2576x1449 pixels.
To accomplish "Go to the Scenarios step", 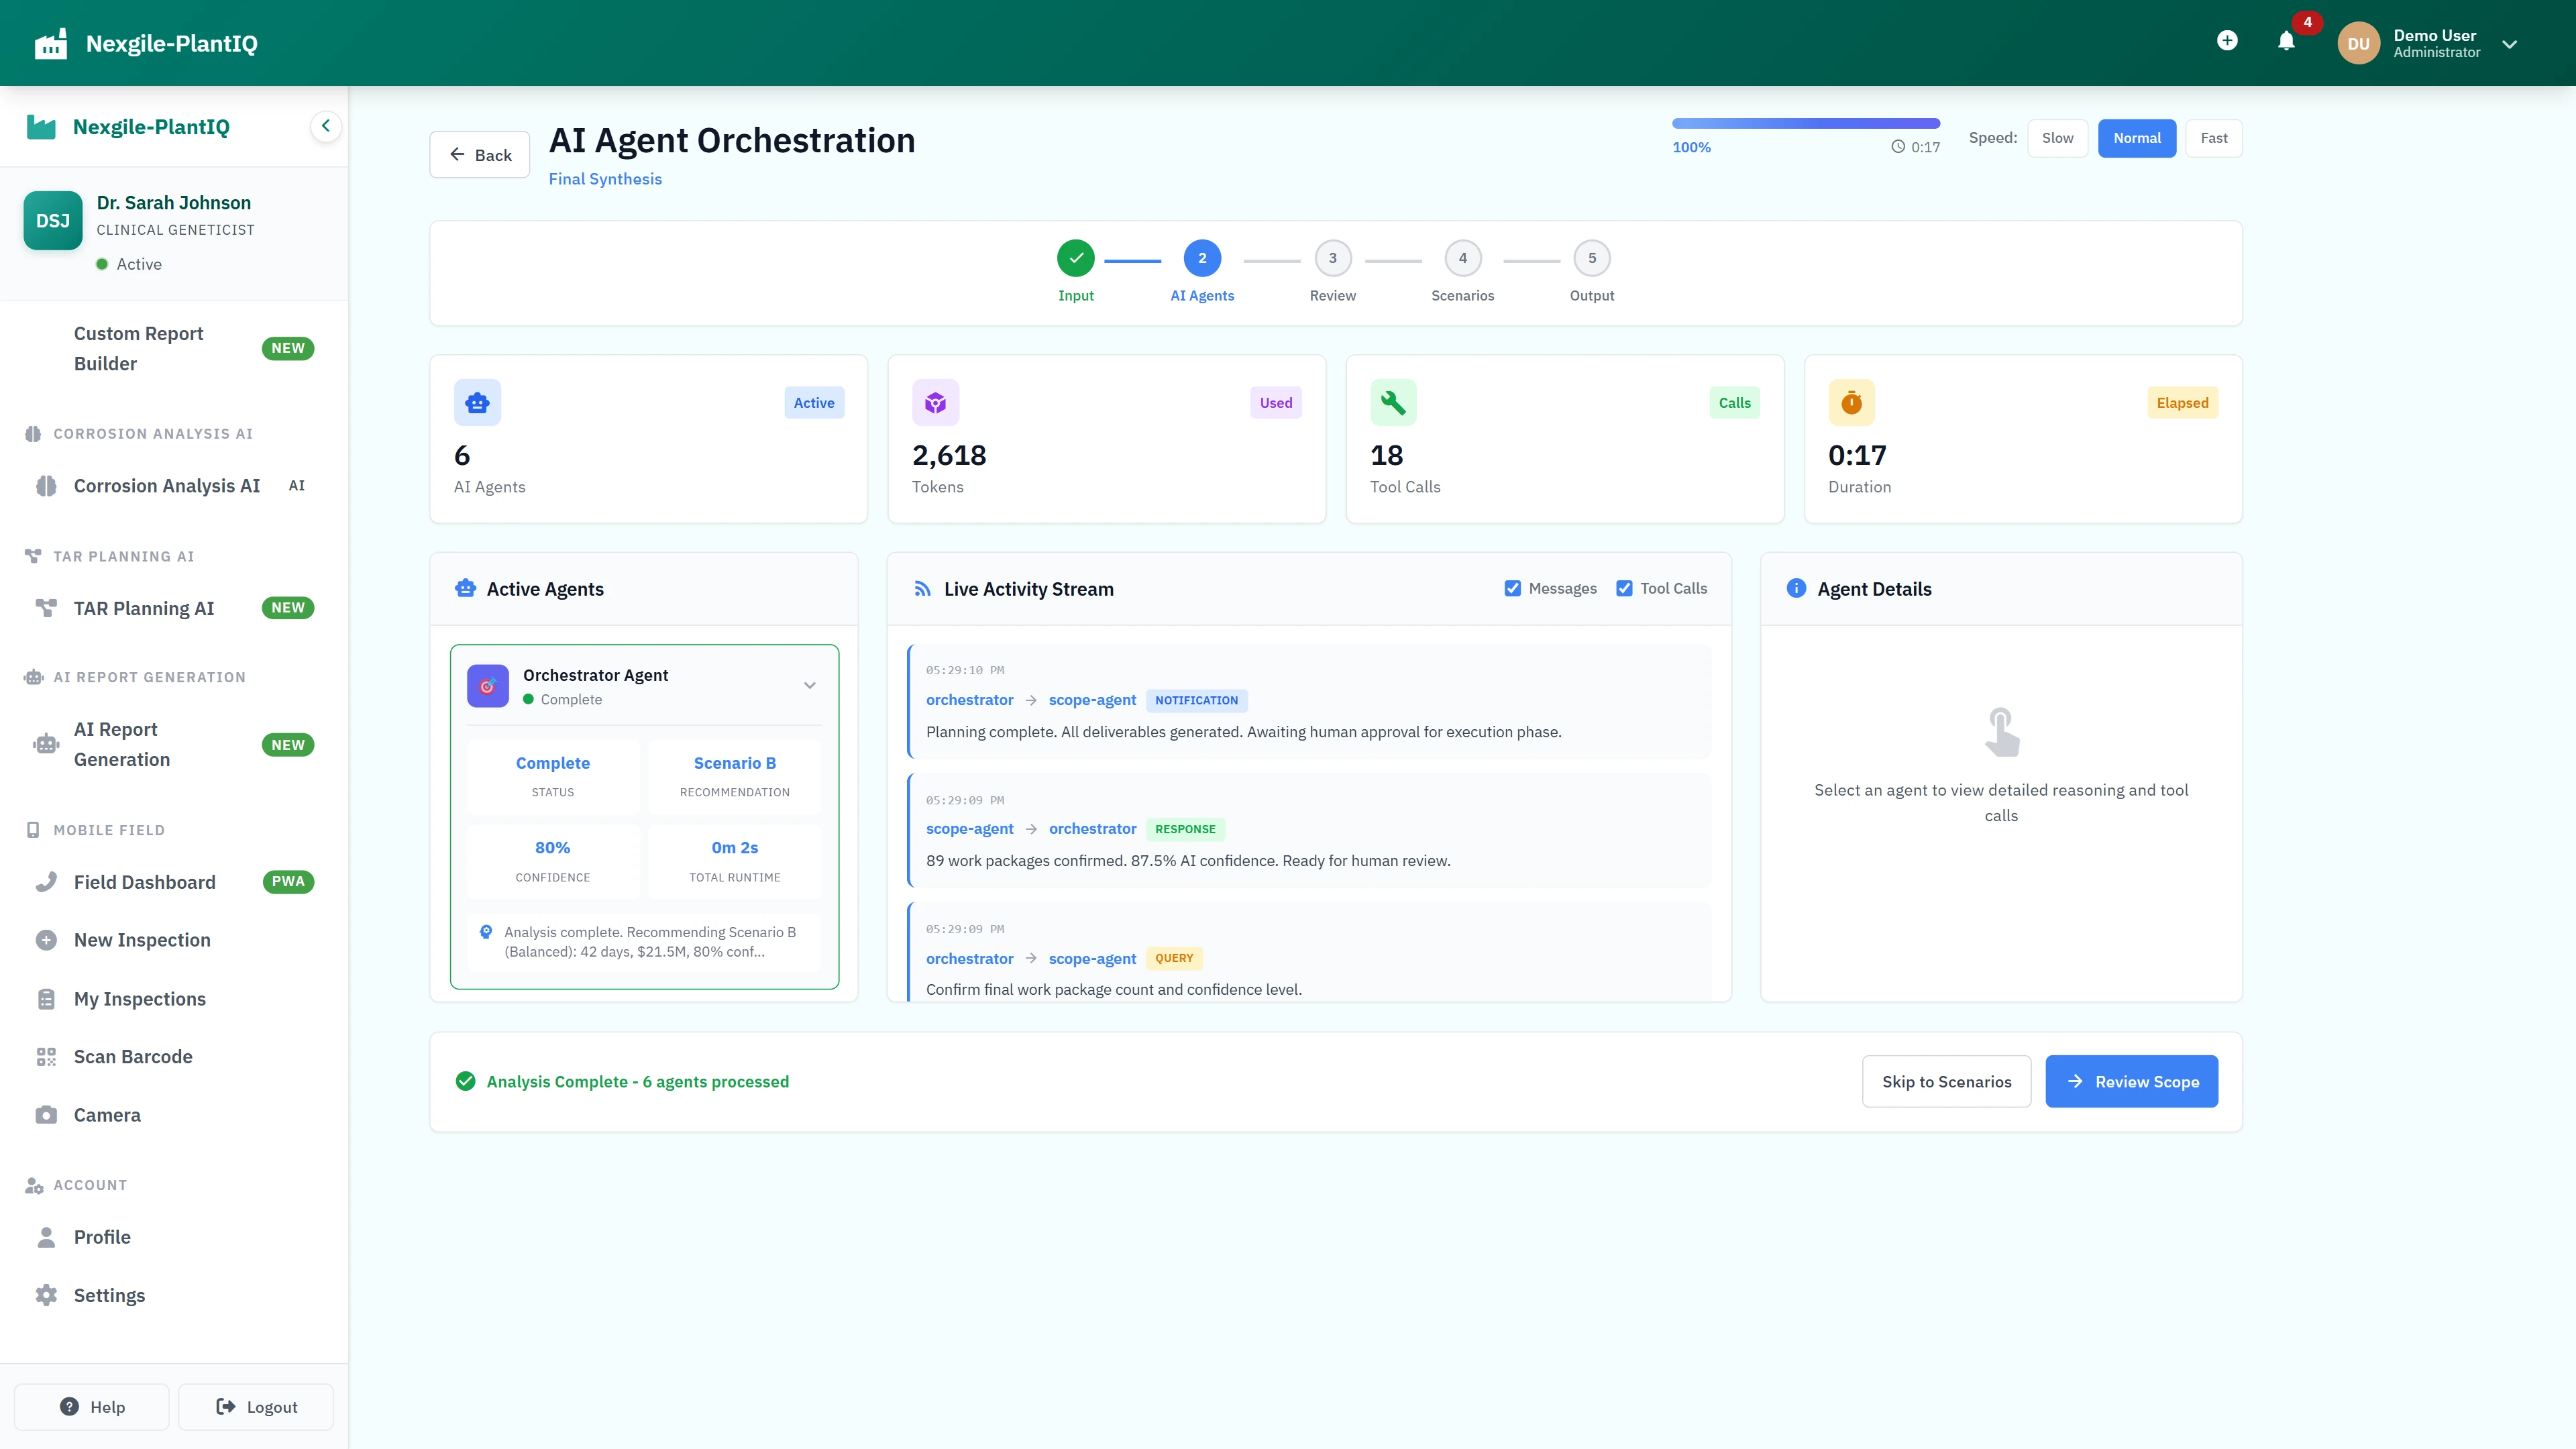I will 1463,257.
